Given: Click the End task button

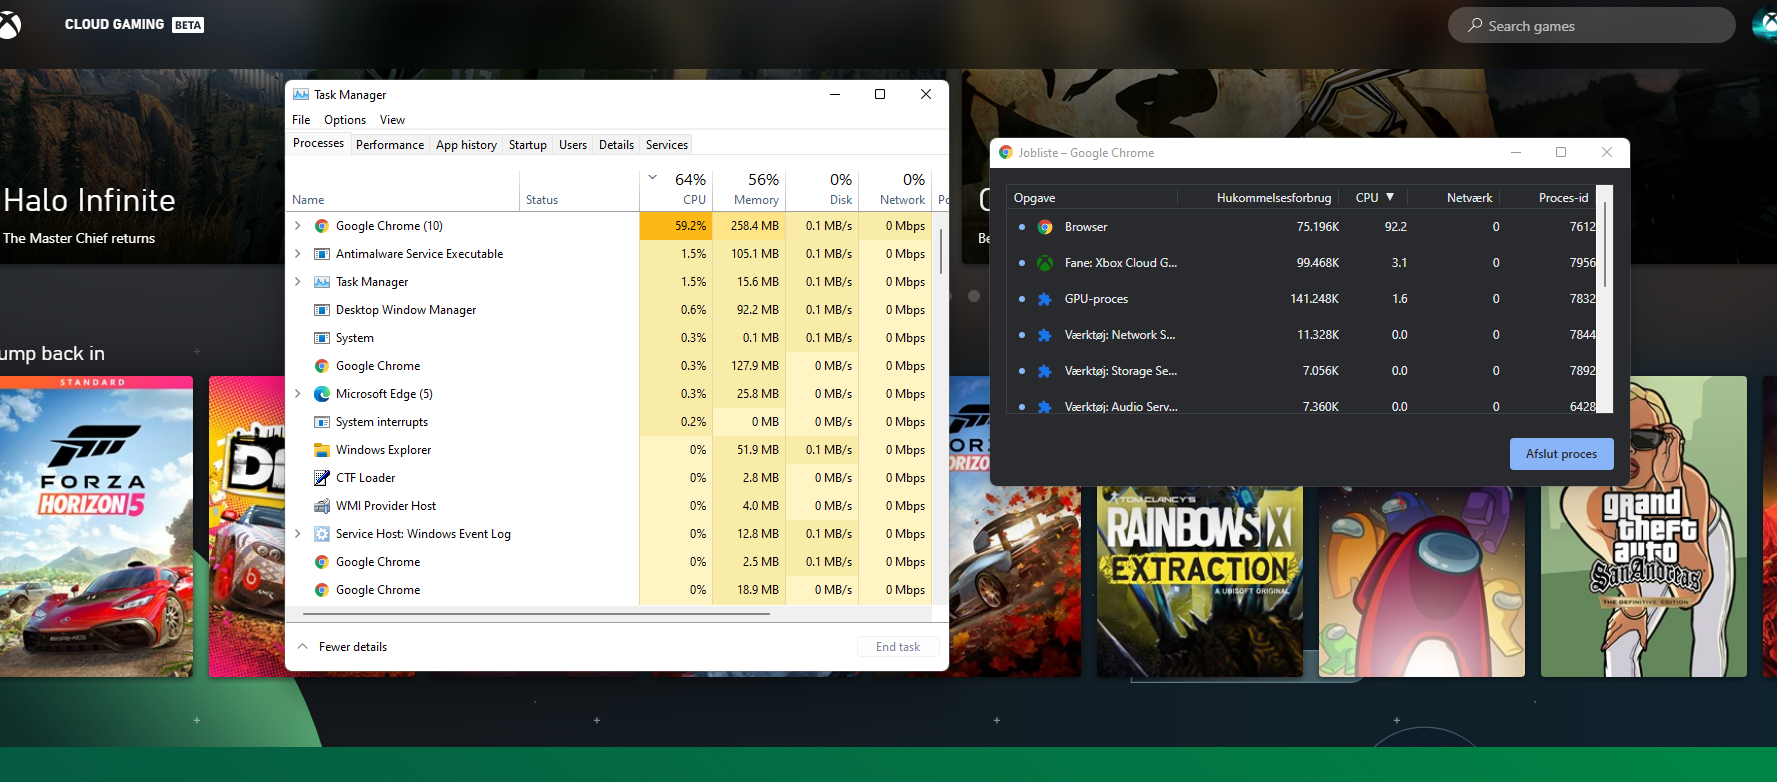Looking at the screenshot, I should coord(898,647).
